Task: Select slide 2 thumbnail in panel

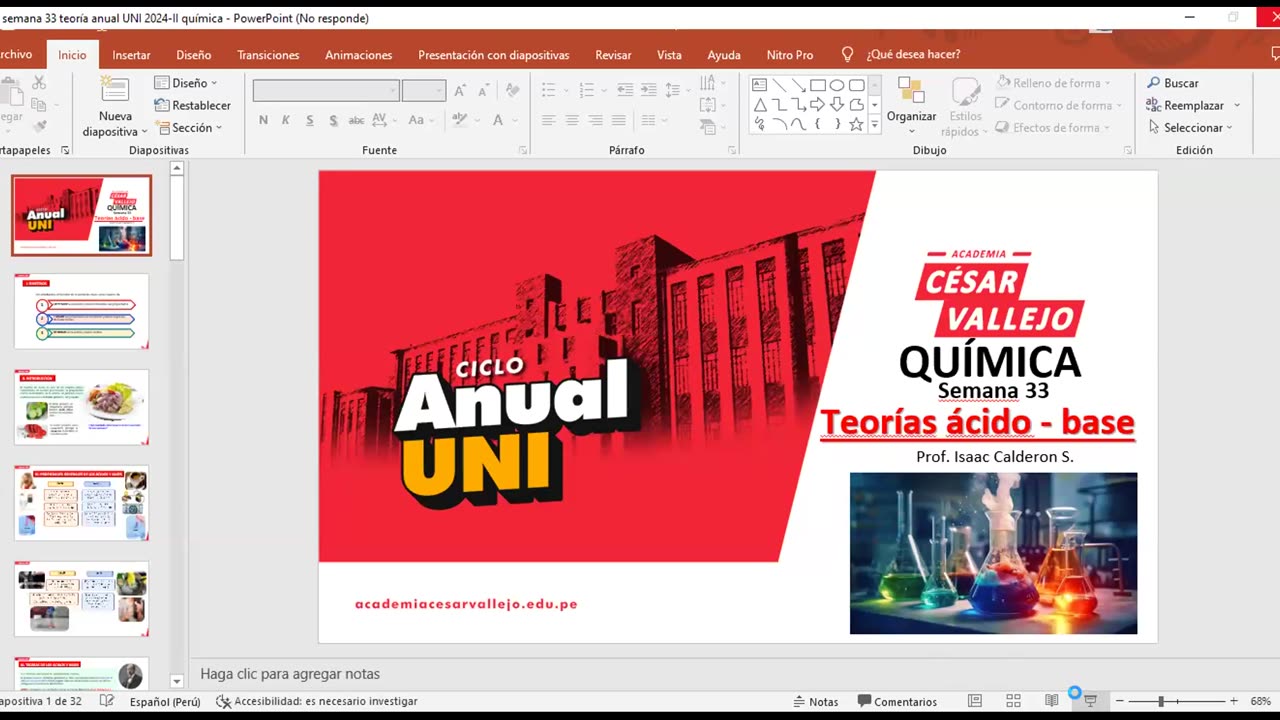Action: 81,311
